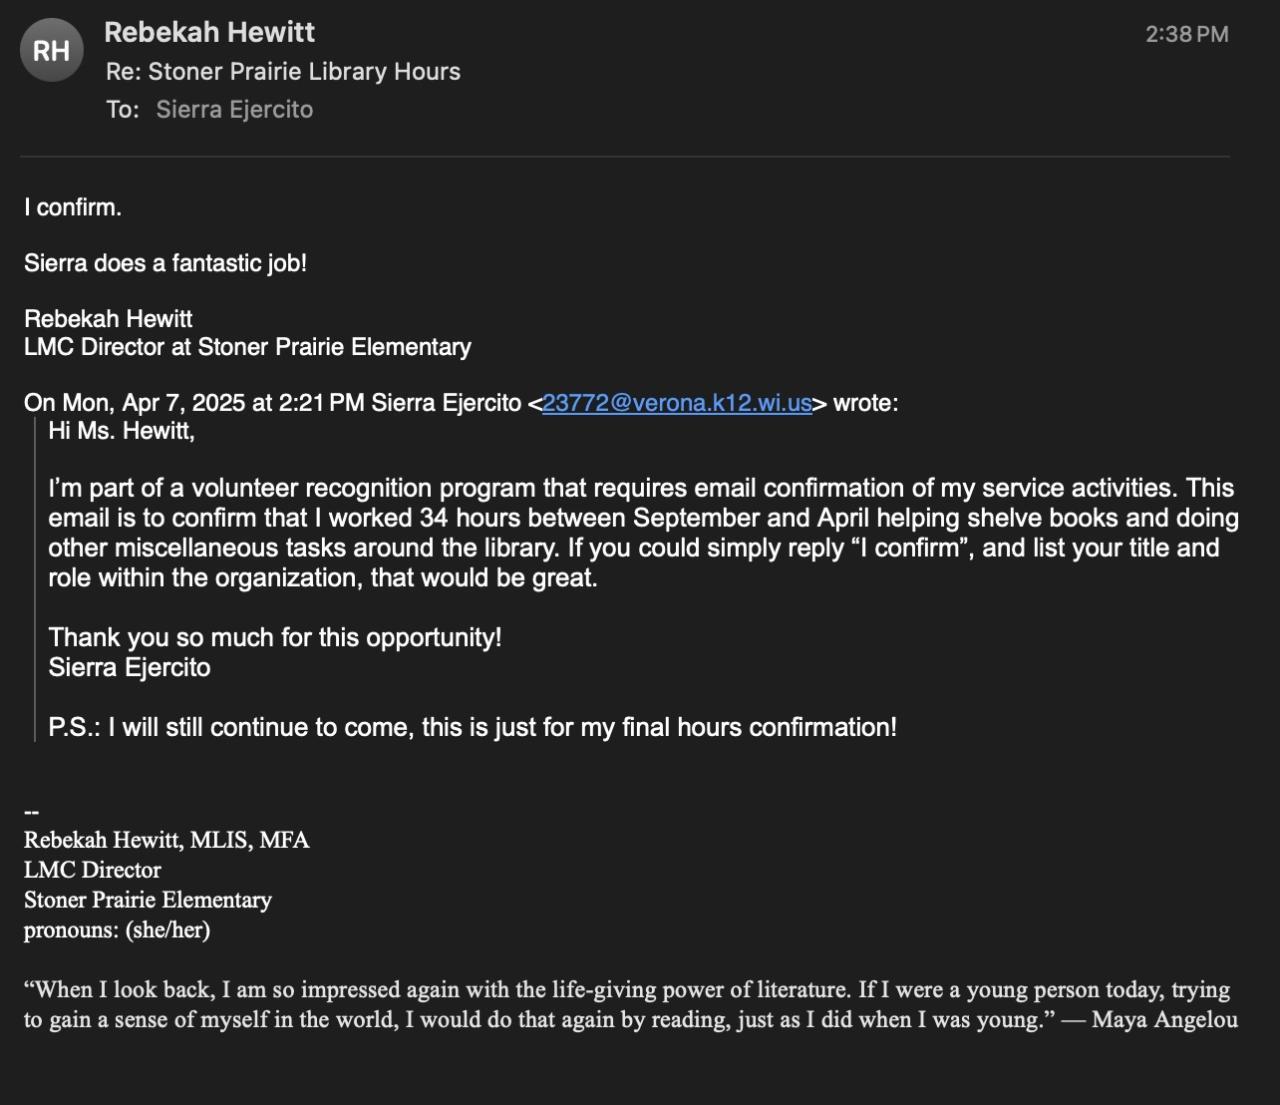Click the RH sender avatar
Image resolution: width=1280 pixels, height=1105 pixels.
tap(51, 50)
